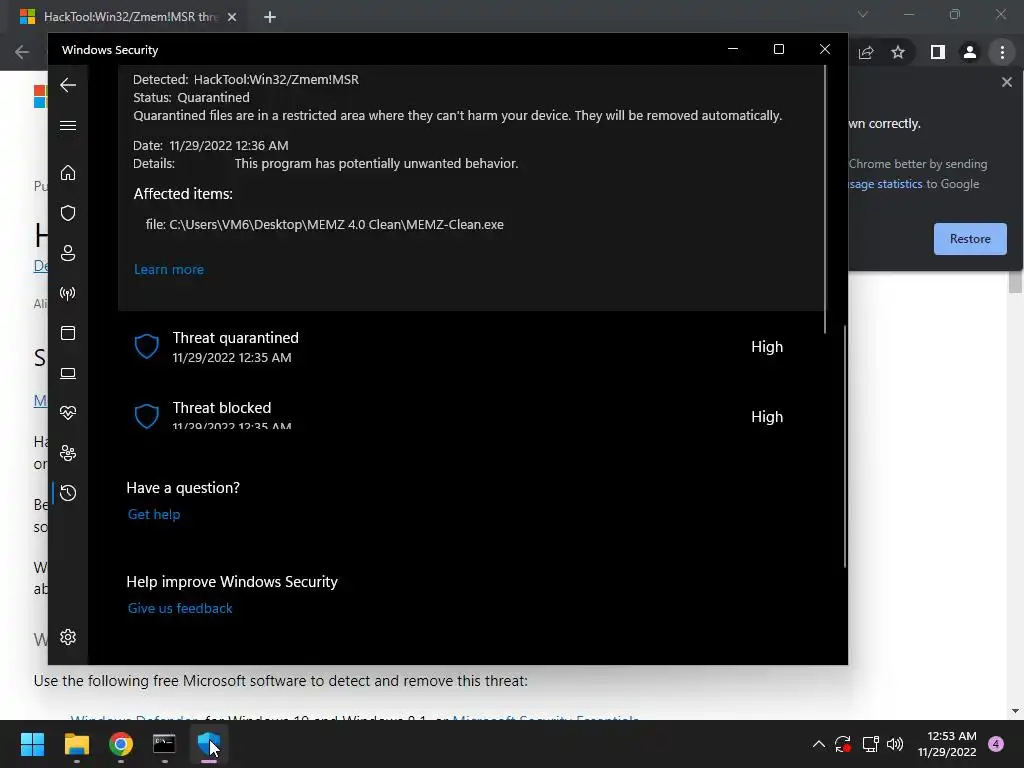Click Windows Security taskbar icon
1024x768 pixels.
[209, 744]
